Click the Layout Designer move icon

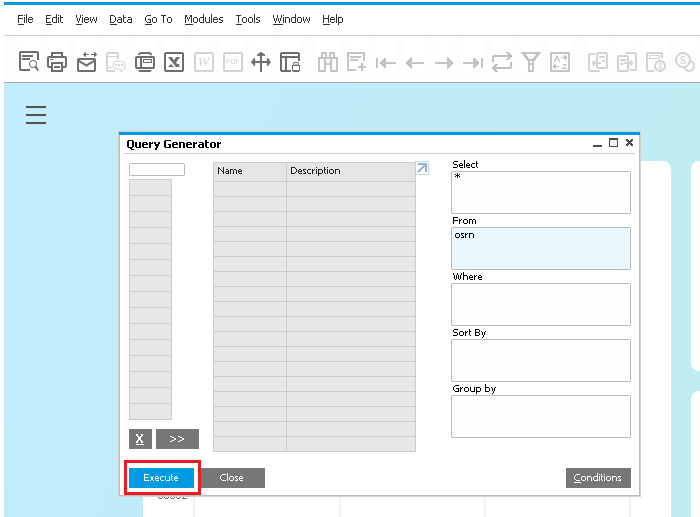pos(261,62)
